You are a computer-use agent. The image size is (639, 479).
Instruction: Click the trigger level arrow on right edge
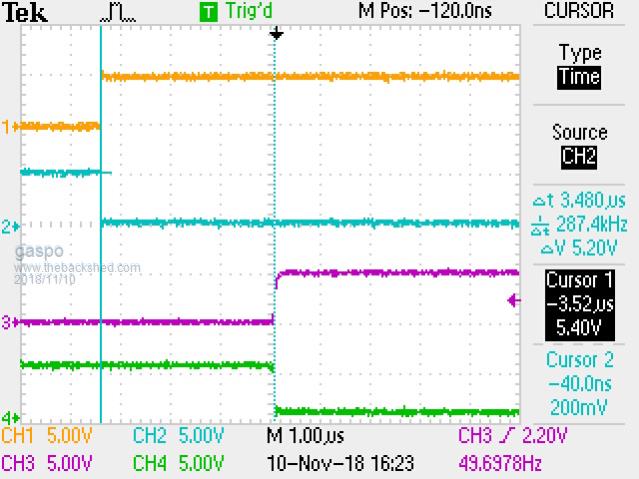click(514, 299)
